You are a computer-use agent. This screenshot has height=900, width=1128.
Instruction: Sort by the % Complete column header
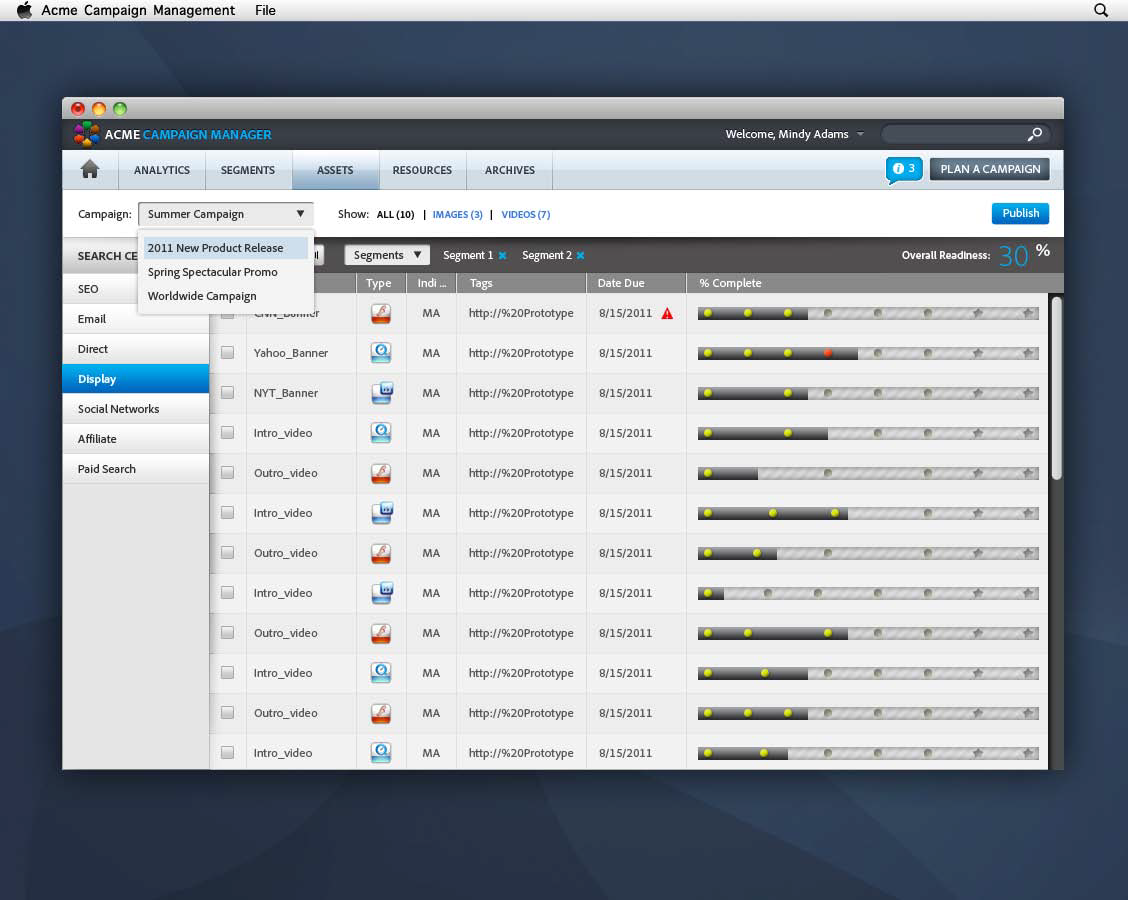(x=867, y=283)
